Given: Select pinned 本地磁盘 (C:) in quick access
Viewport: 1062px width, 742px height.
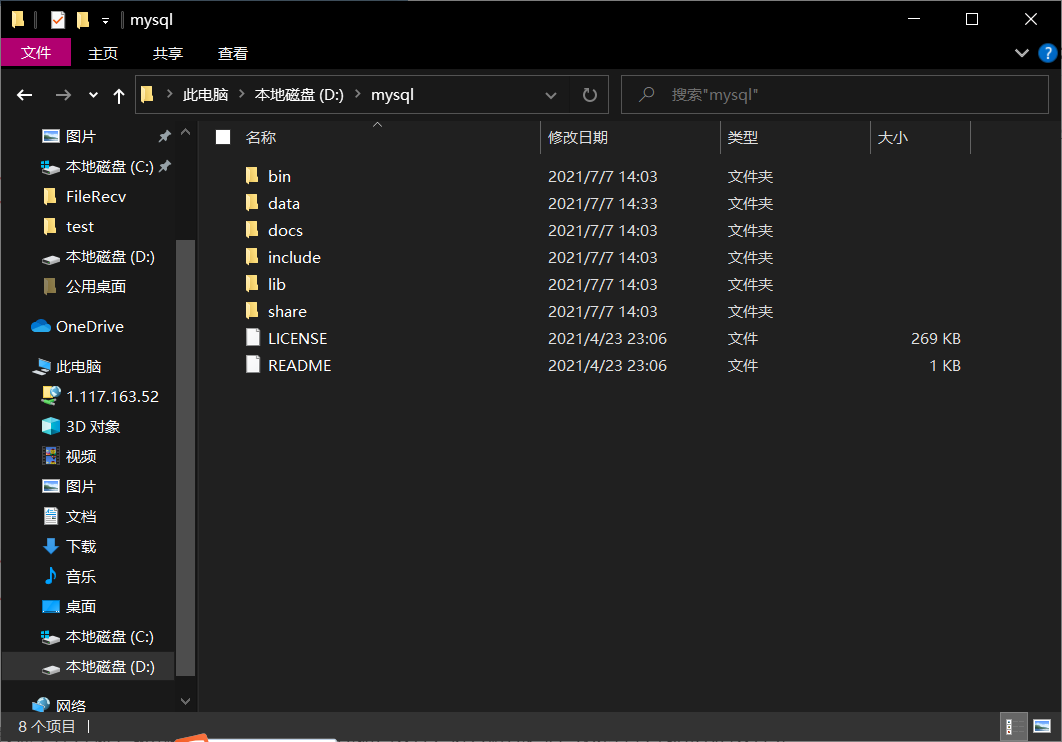Looking at the screenshot, I should point(98,167).
